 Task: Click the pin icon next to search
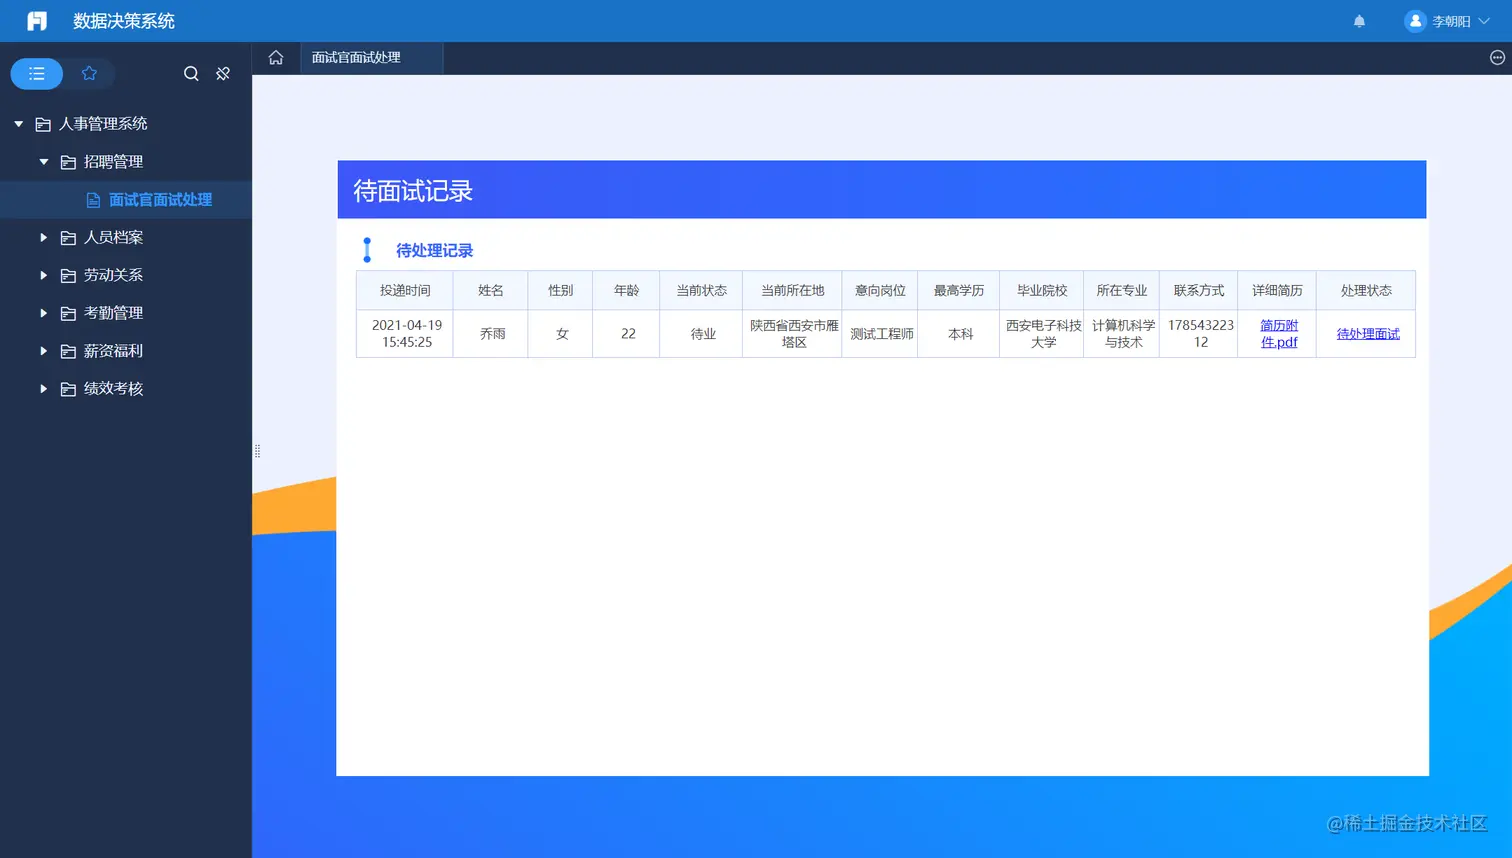[222, 73]
